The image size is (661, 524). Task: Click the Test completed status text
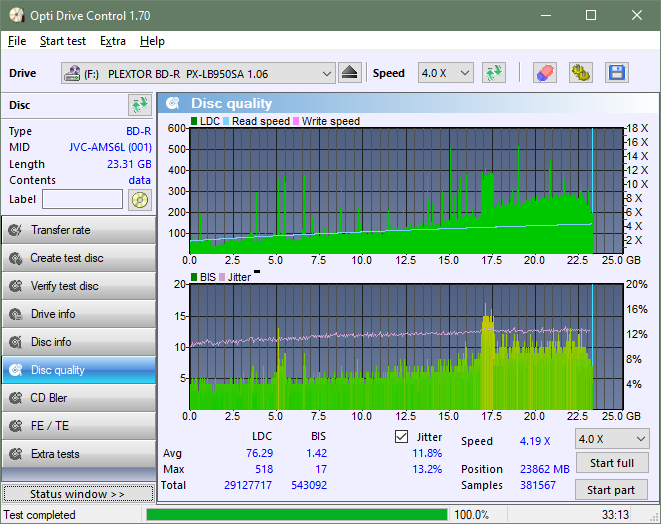40,515
